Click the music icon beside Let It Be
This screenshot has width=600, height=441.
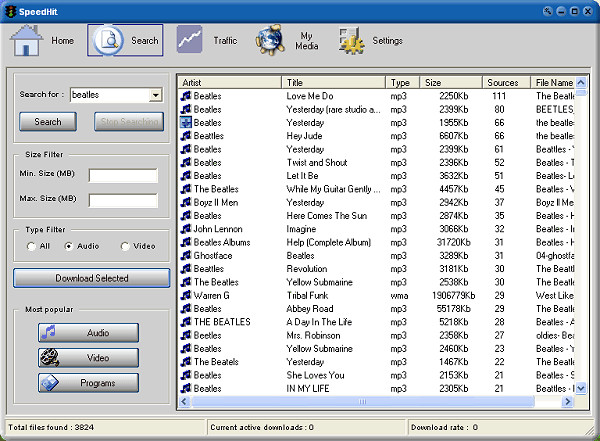(x=186, y=175)
